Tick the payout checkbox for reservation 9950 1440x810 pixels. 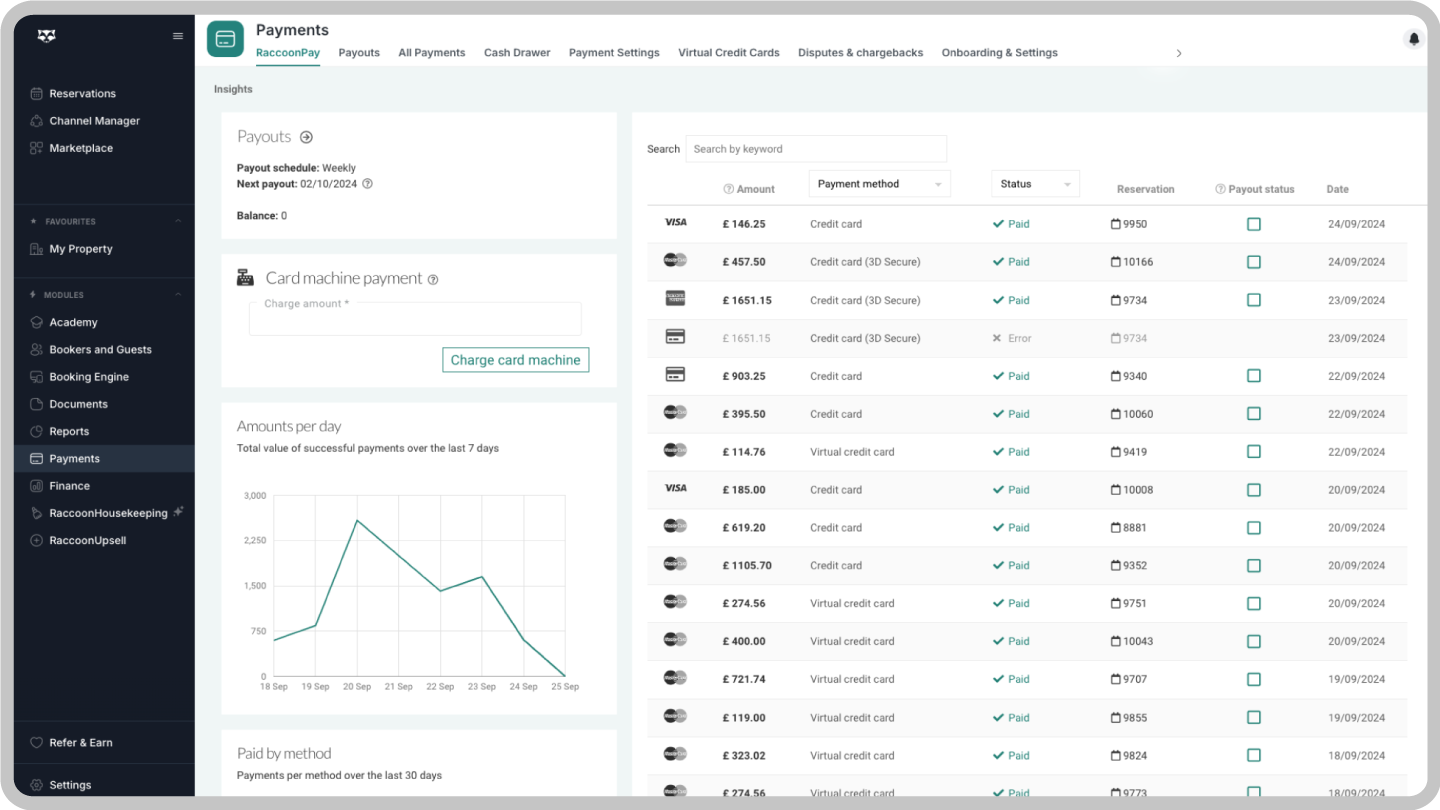click(x=1254, y=224)
